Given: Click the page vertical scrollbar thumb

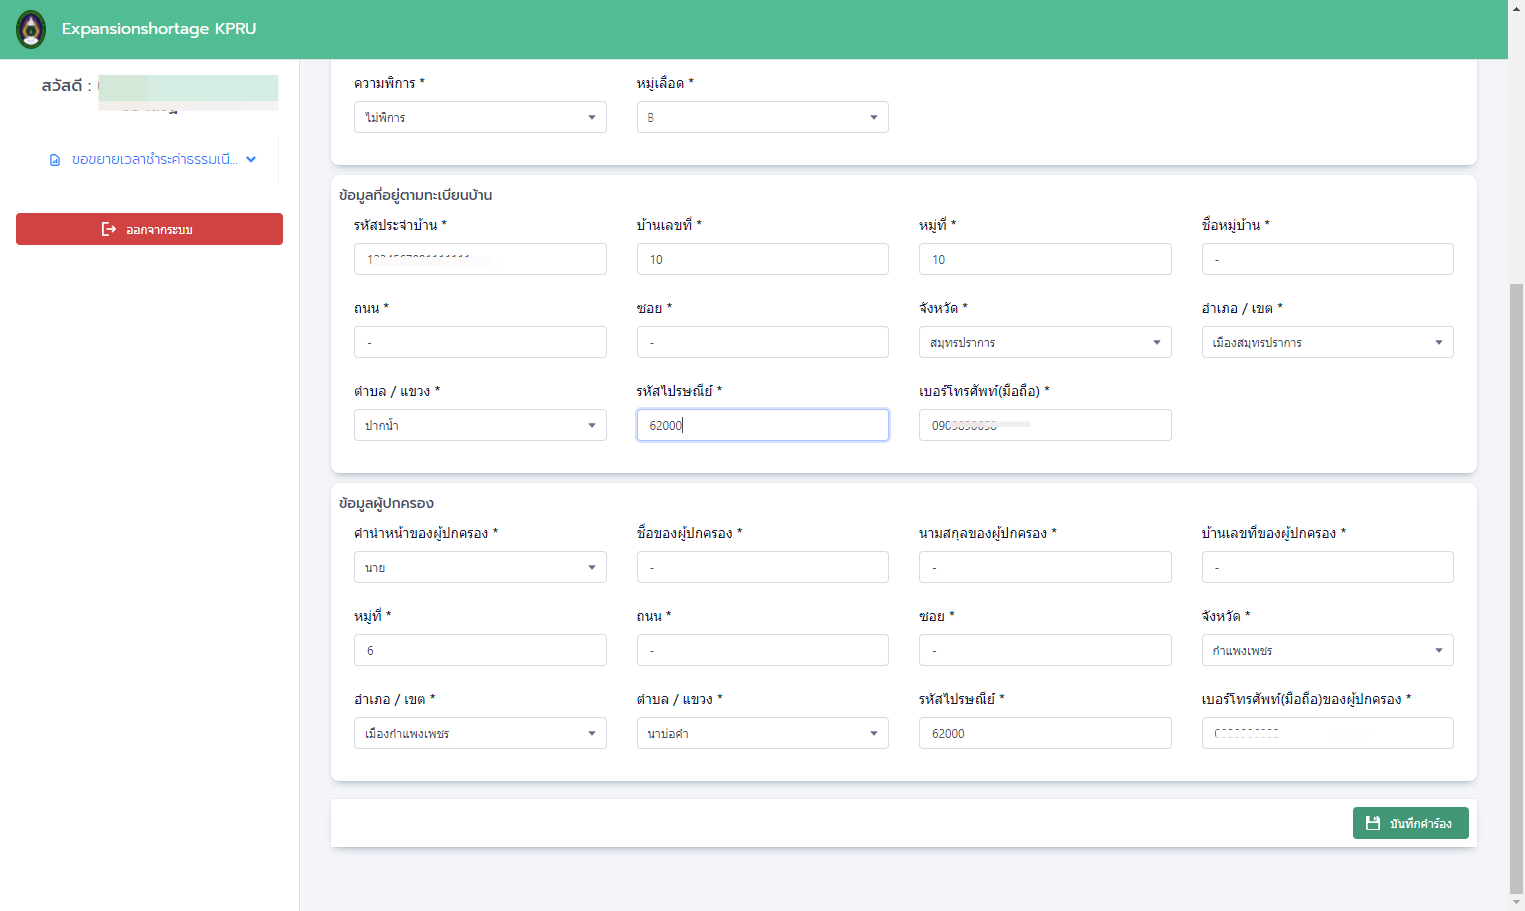Looking at the screenshot, I should click(x=1516, y=588).
